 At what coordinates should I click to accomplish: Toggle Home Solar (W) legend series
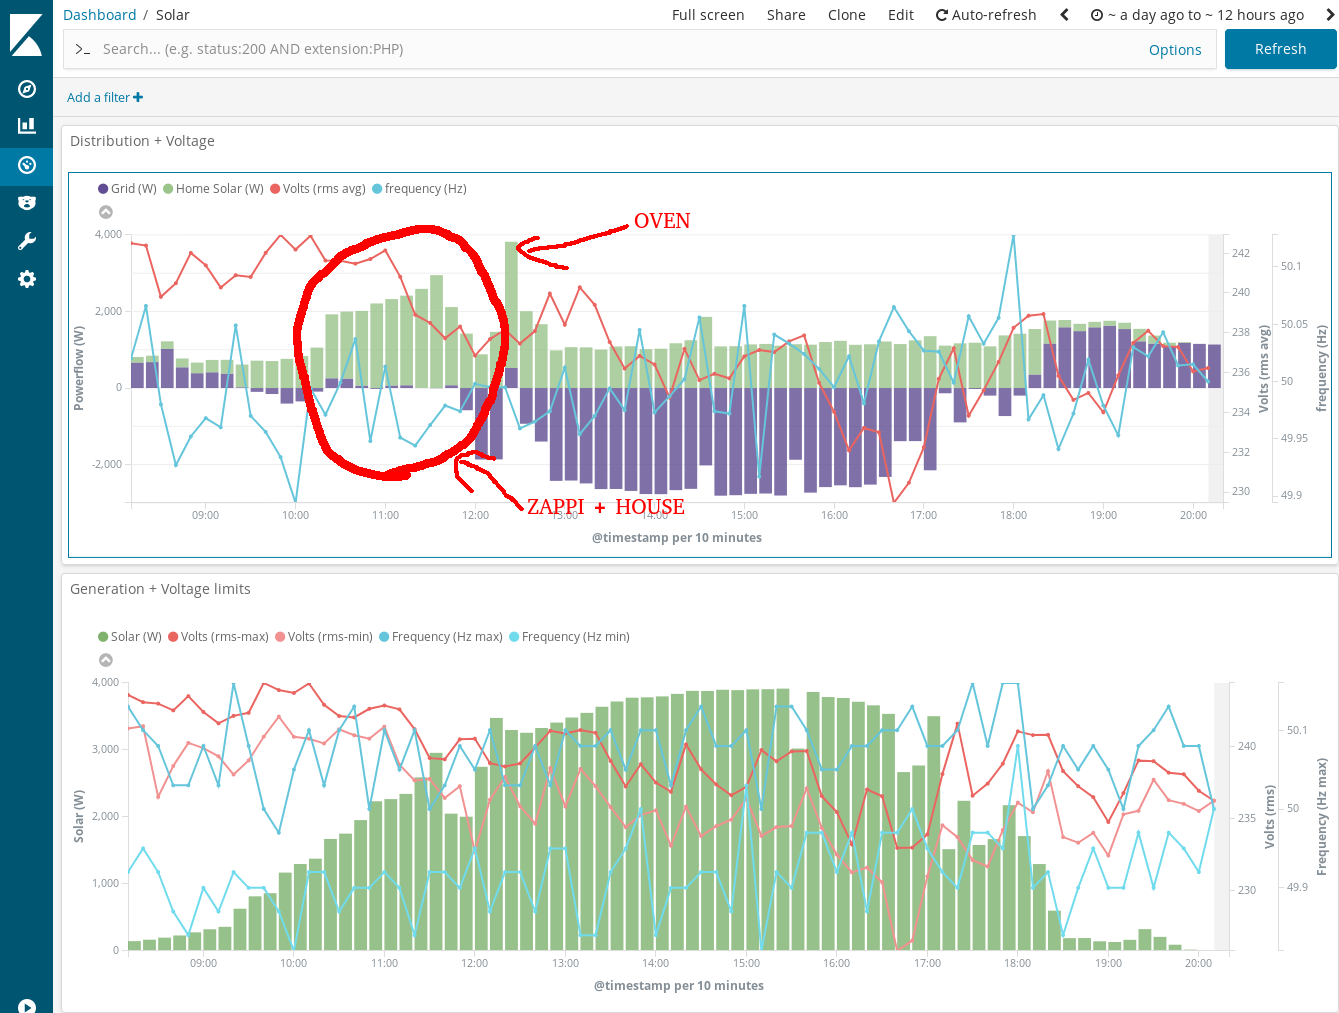[213, 189]
